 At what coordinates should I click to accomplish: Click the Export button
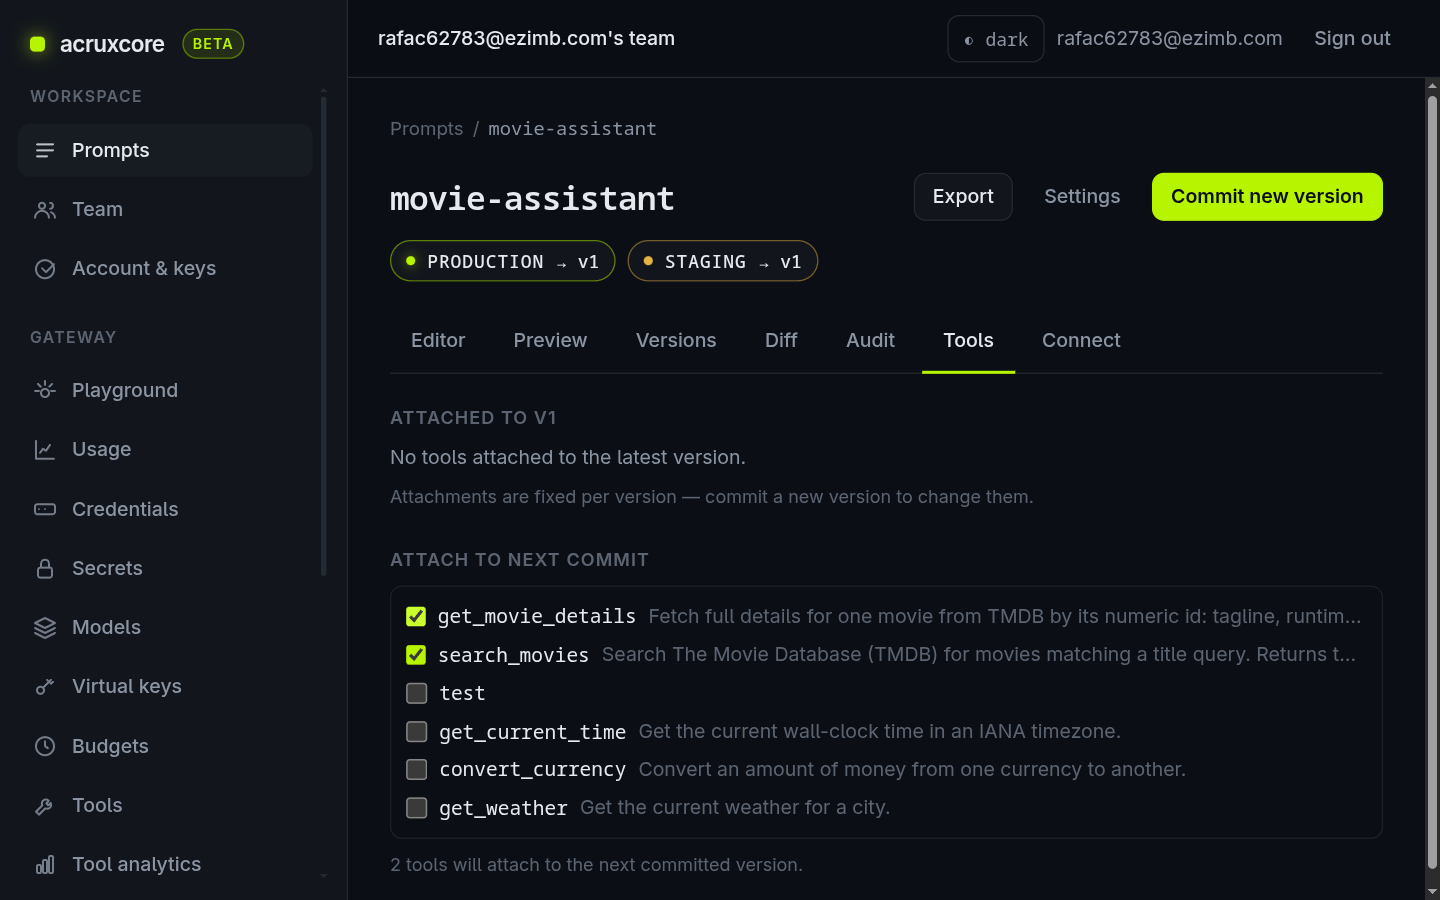click(x=963, y=197)
